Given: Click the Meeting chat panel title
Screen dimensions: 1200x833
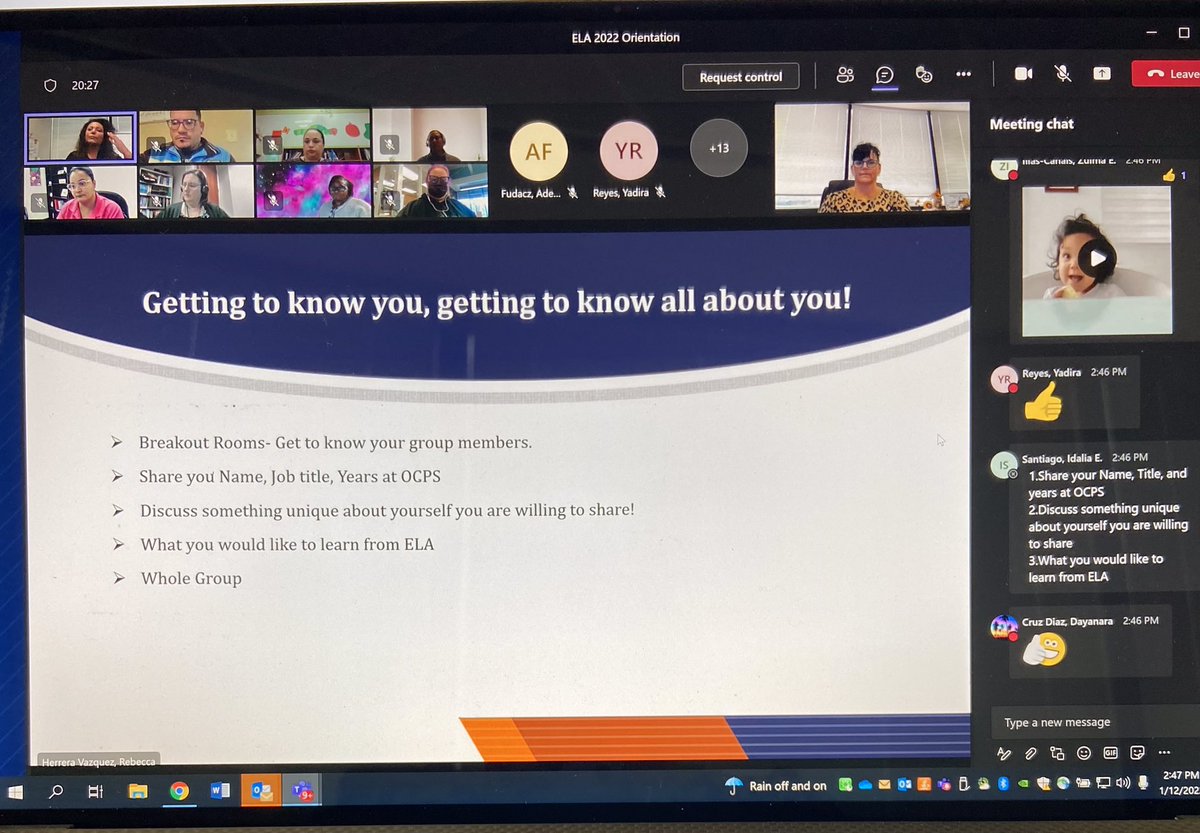Looking at the screenshot, I should (1032, 124).
